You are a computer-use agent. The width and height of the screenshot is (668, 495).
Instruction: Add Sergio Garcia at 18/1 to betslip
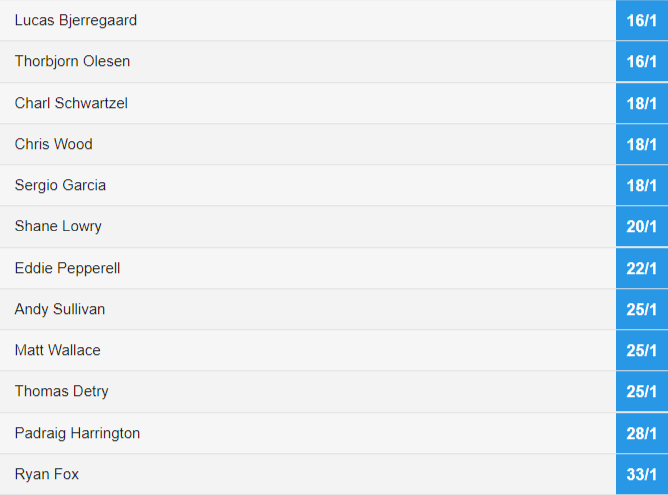642,185
